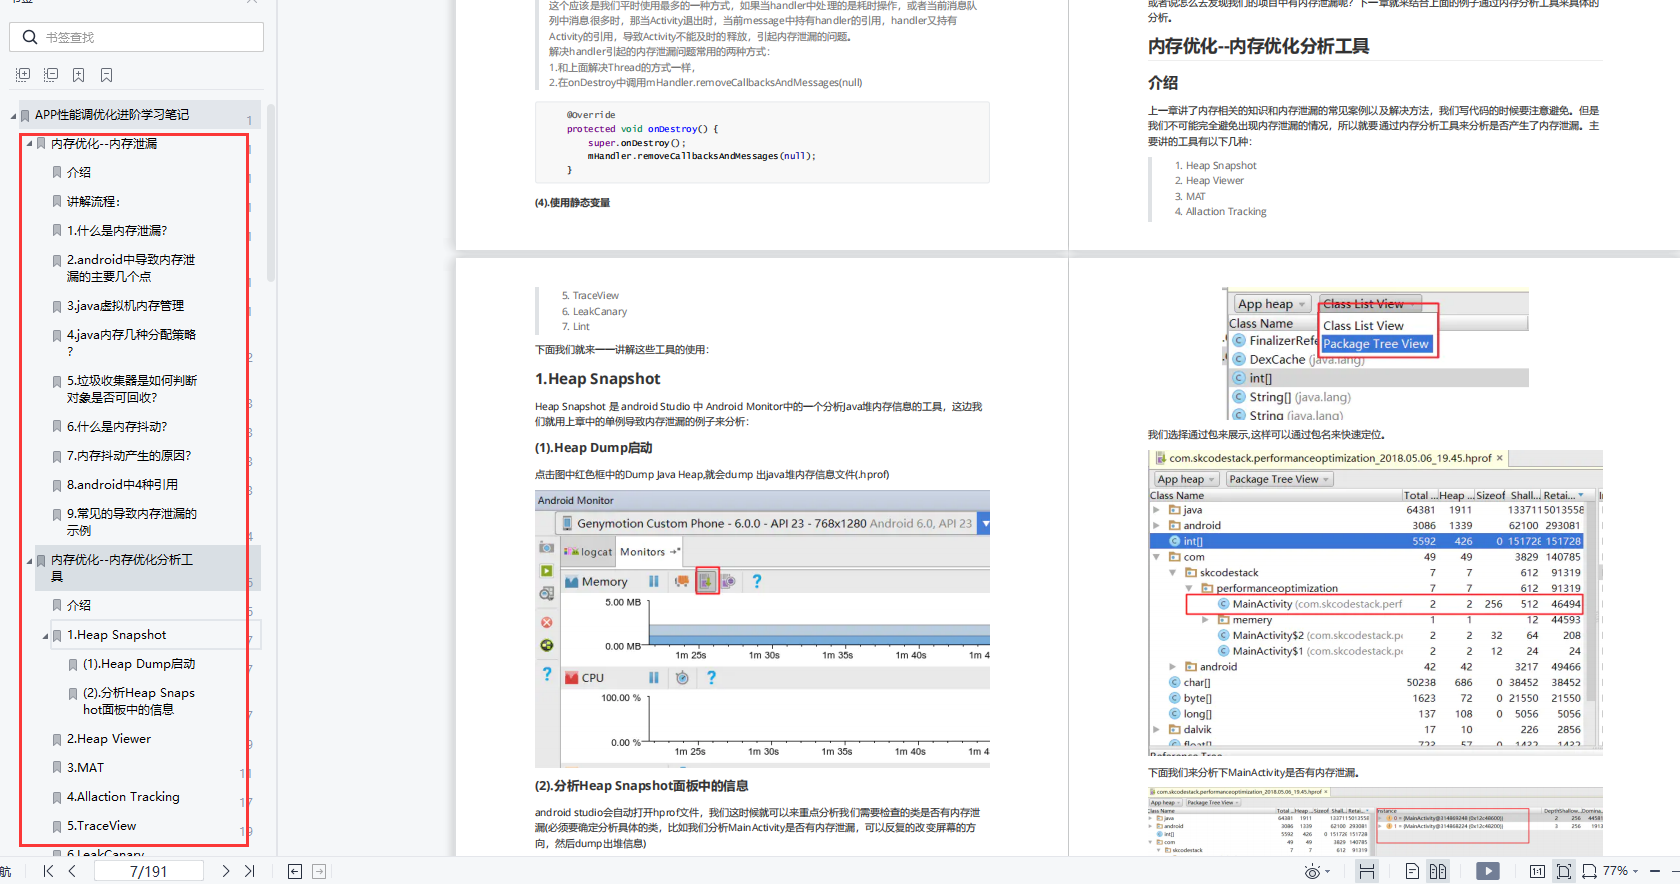The image size is (1680, 884).
Task: Click the collapse all bookmarks icon
Action: tap(51, 75)
